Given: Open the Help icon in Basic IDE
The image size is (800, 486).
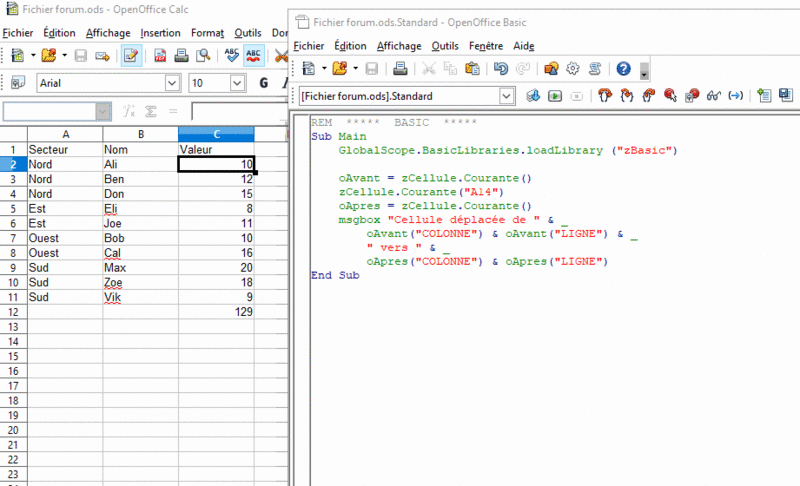Looking at the screenshot, I should pos(623,69).
